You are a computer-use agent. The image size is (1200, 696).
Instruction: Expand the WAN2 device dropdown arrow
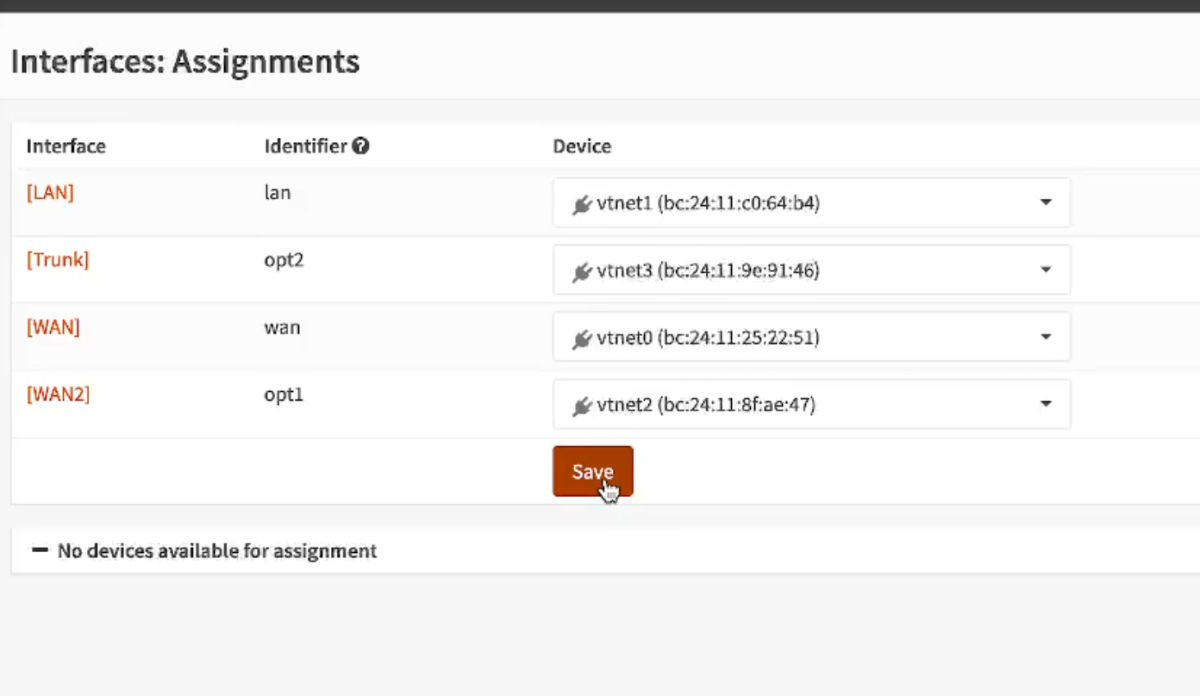tap(1045, 404)
